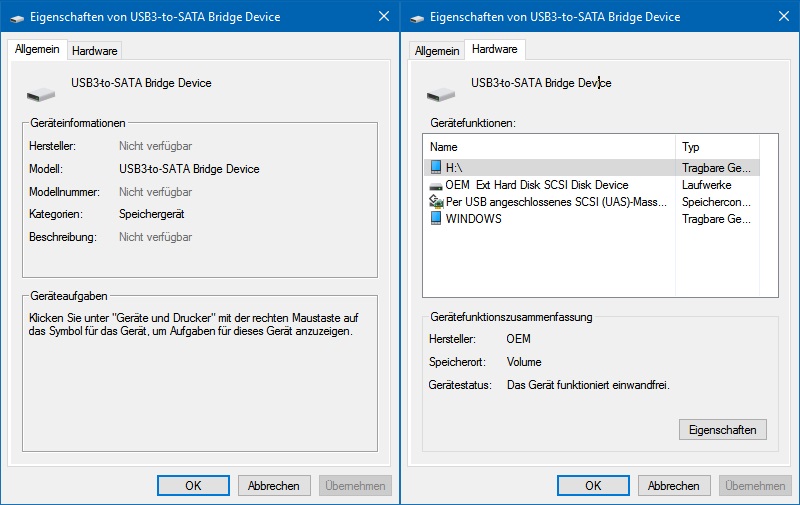Sort device functions by Typ column
Viewport: 800px width, 505px height.
tap(717, 147)
